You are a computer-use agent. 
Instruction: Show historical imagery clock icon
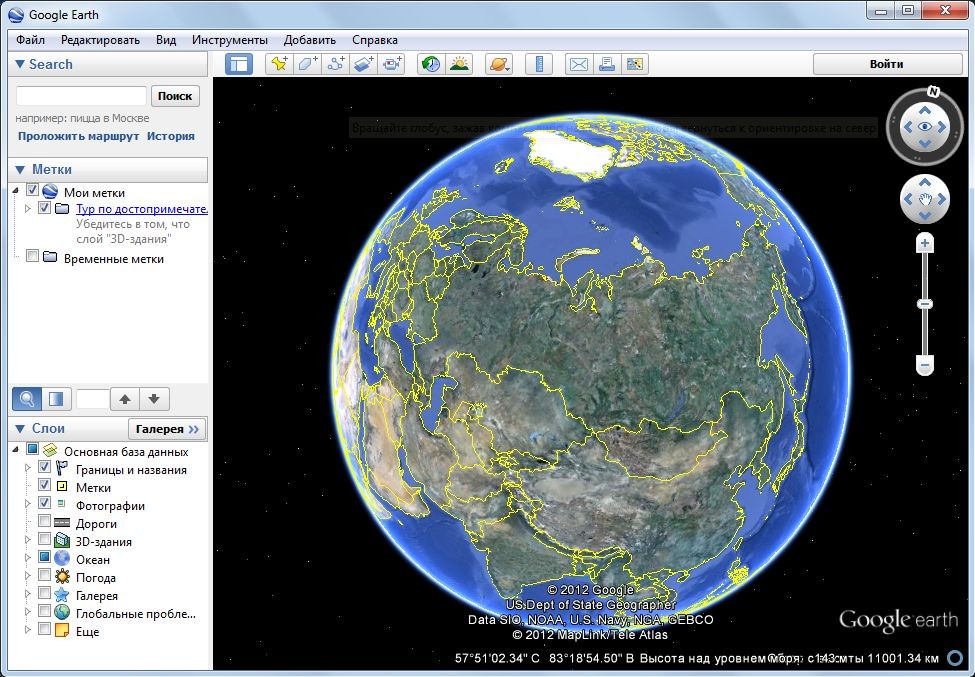pos(430,64)
